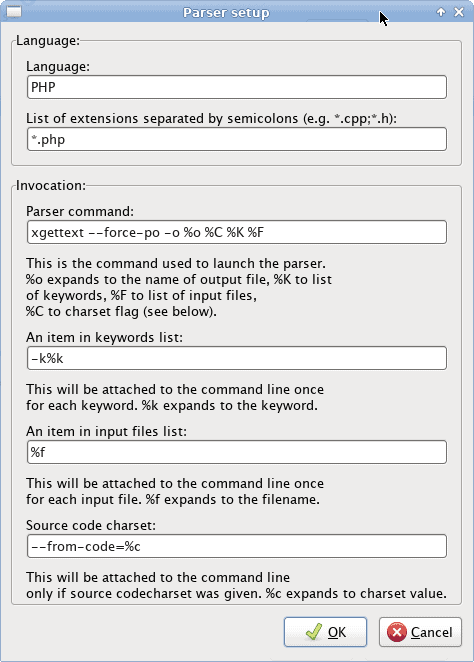Click the 'An item in input files list' label
474x662 pixels.
[106, 431]
